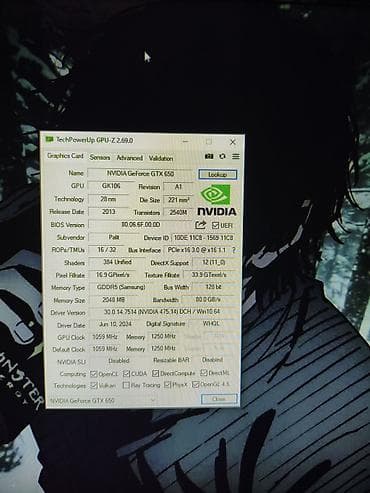
Task: Click the Device ID value field
Action: click(x=203, y=238)
